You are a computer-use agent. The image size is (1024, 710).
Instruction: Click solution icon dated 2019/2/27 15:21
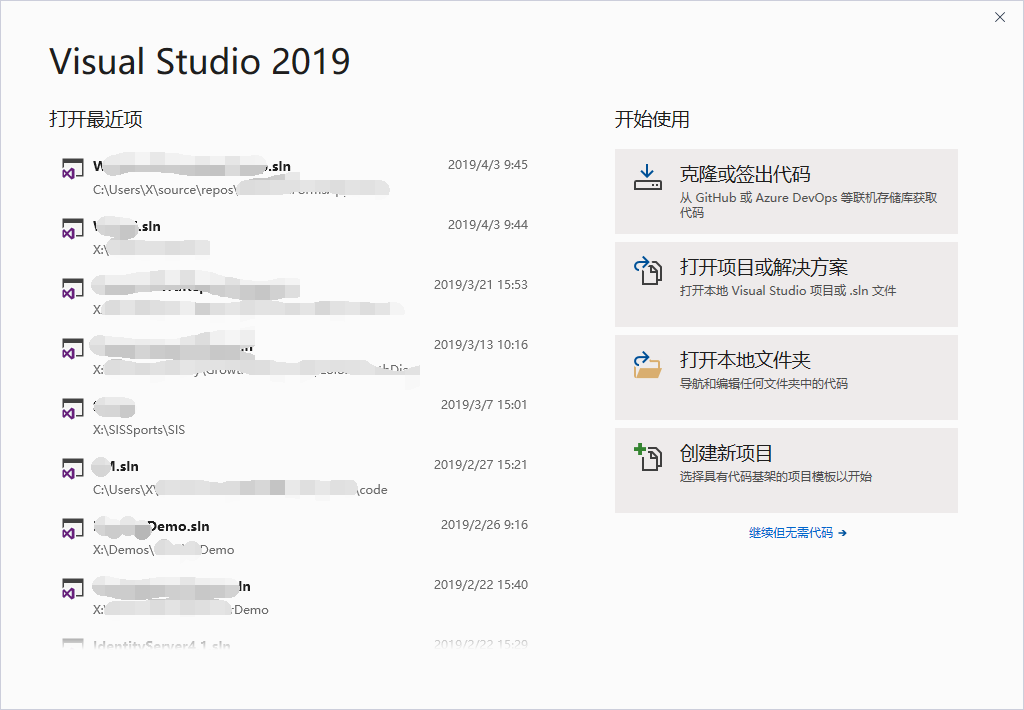[72, 468]
